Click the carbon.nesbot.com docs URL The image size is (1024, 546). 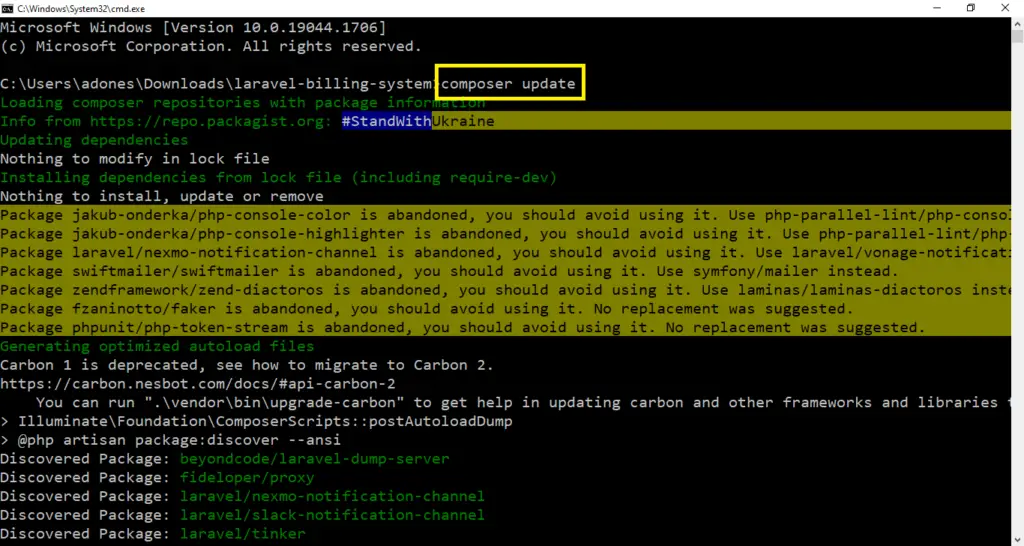tap(198, 384)
